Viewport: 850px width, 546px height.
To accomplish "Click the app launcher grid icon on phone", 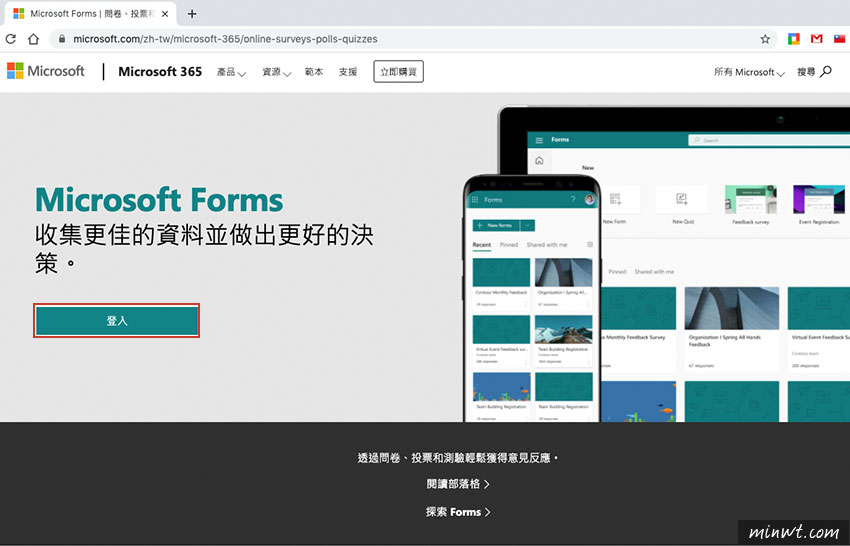I will [x=475, y=200].
